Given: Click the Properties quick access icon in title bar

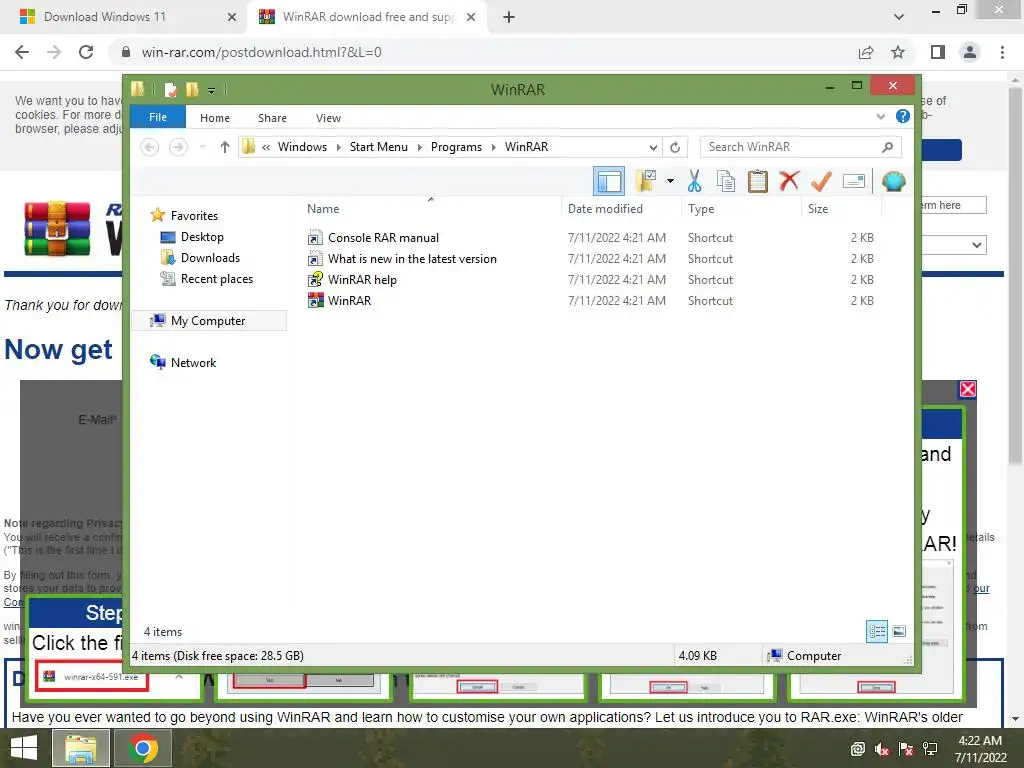Looking at the screenshot, I should 170,89.
